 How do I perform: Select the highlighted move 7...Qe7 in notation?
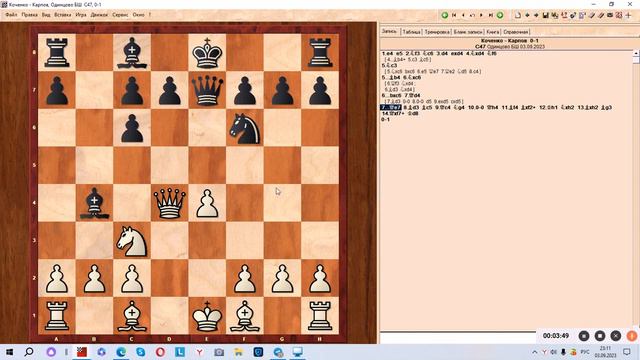point(391,107)
